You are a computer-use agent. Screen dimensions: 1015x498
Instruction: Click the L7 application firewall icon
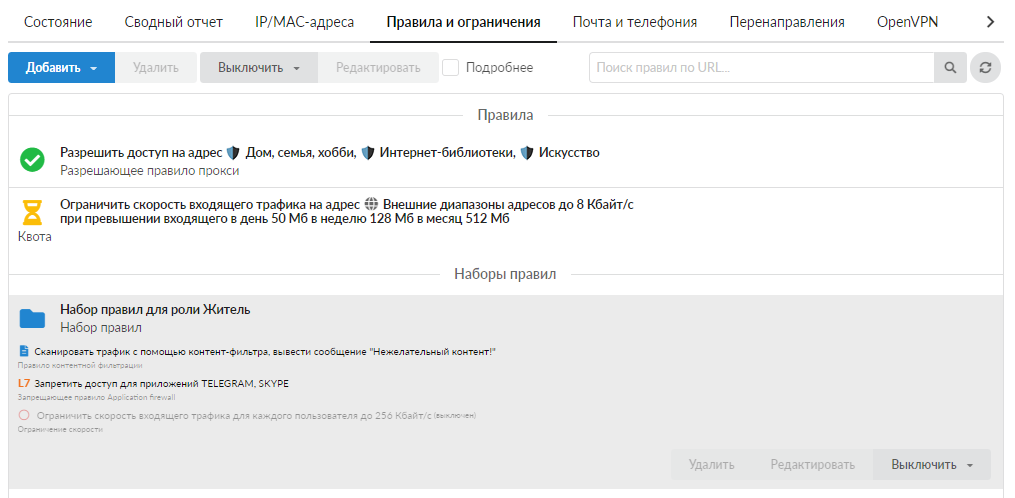click(24, 383)
